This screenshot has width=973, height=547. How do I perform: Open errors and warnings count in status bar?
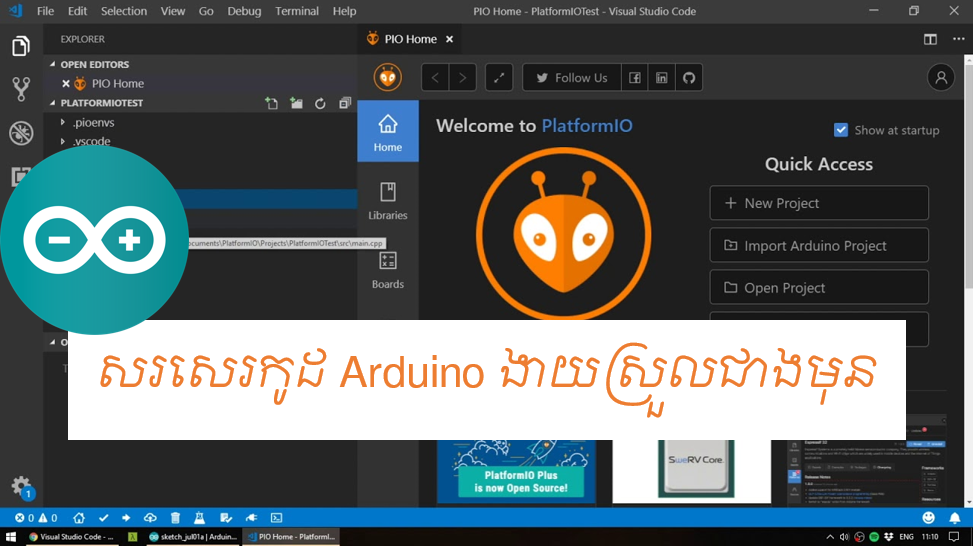36,518
